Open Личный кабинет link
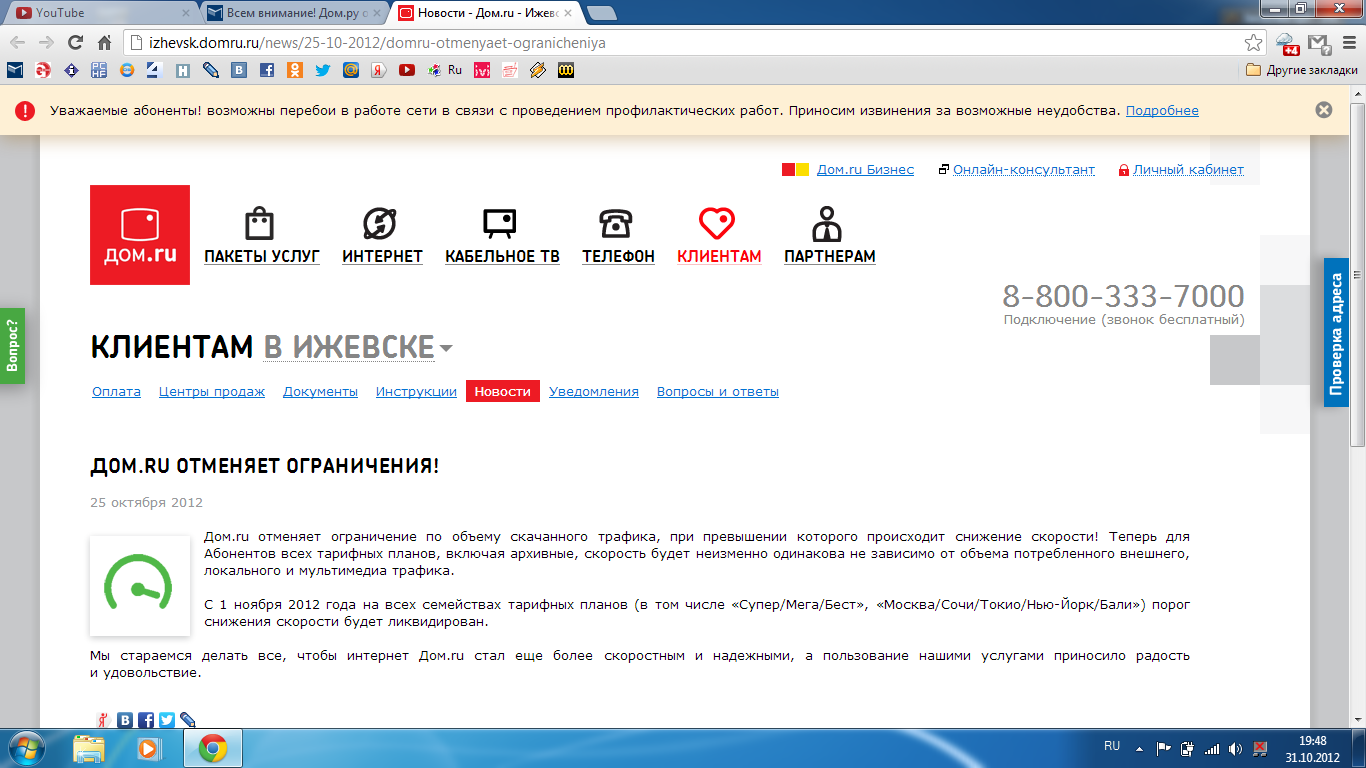Image resolution: width=1366 pixels, height=768 pixels. pyautogui.click(x=1188, y=170)
